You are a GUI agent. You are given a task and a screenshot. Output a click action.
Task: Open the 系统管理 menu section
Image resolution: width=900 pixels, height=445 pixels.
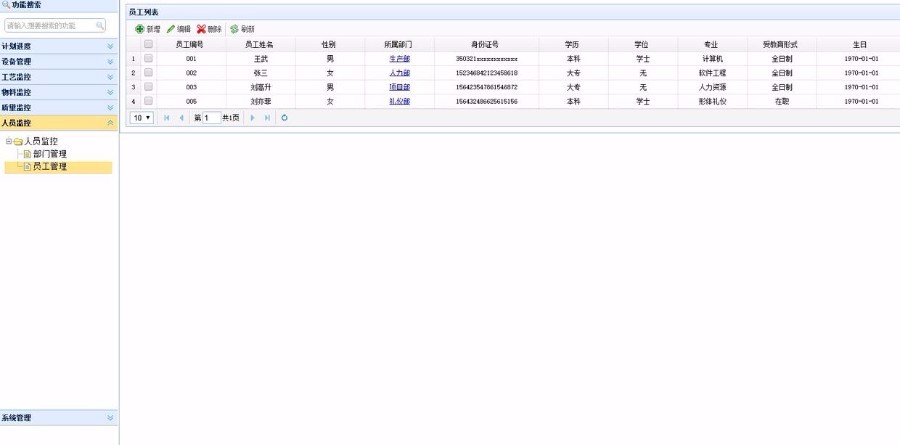(x=59, y=418)
